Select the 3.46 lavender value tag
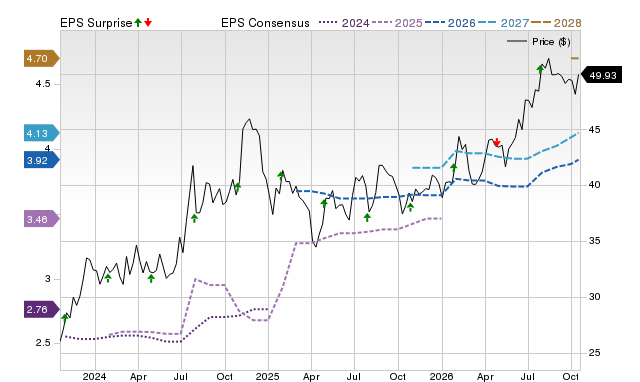 (42, 220)
